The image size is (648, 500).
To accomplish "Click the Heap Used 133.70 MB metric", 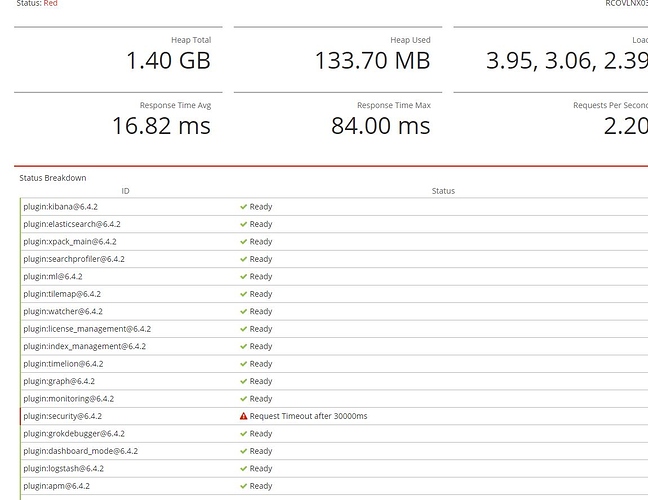I will (x=372, y=60).
